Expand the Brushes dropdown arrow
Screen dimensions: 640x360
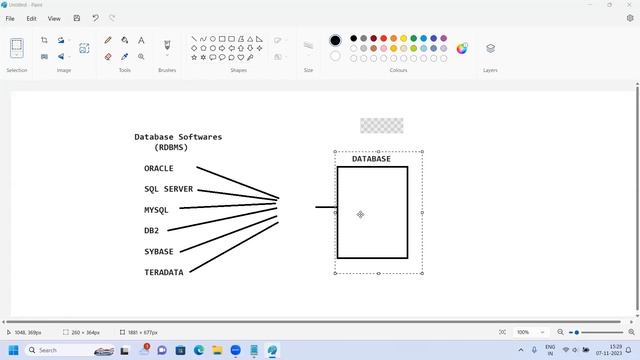point(167,55)
